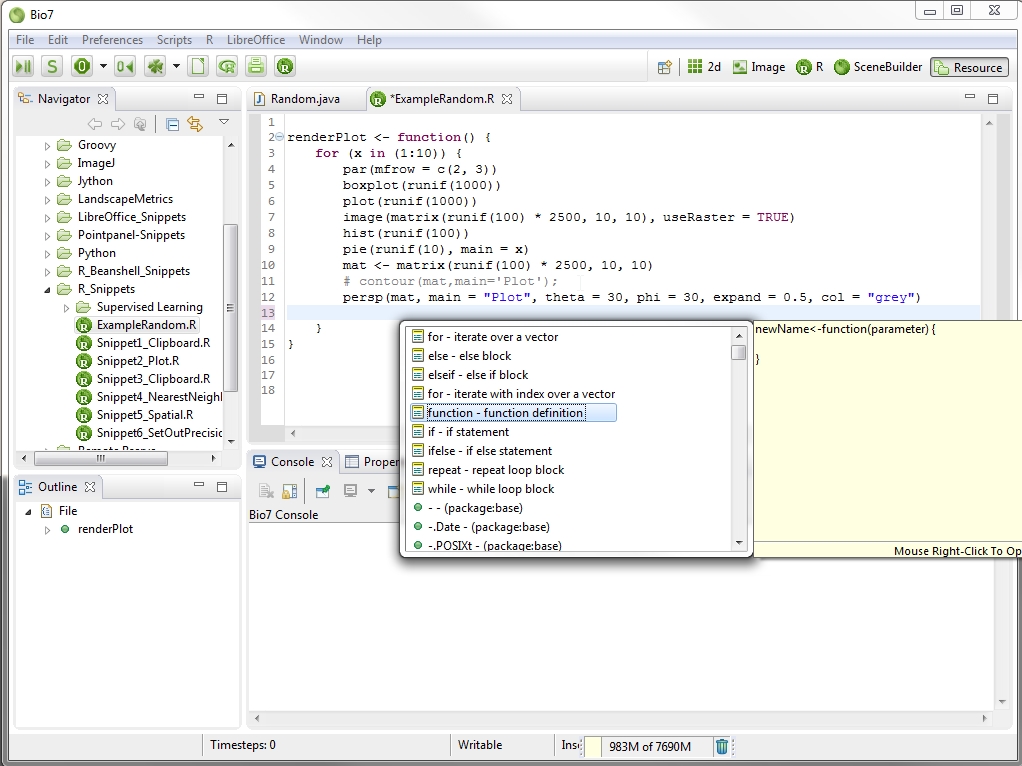This screenshot has width=1022, height=766.
Task: Click the Navigator Back arrow icon
Action: [x=95, y=124]
